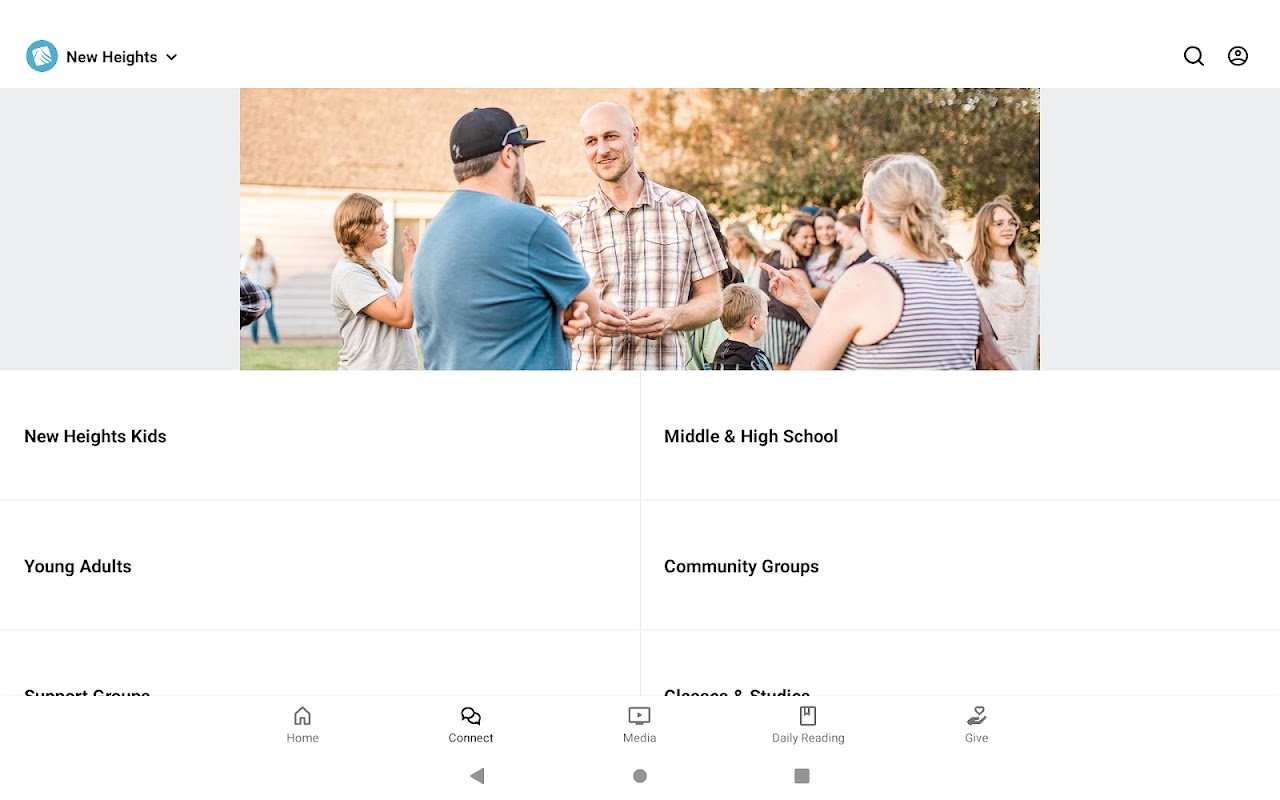Open the Daily Reading book icon
Viewport: 1280px width, 800px height.
[808, 716]
